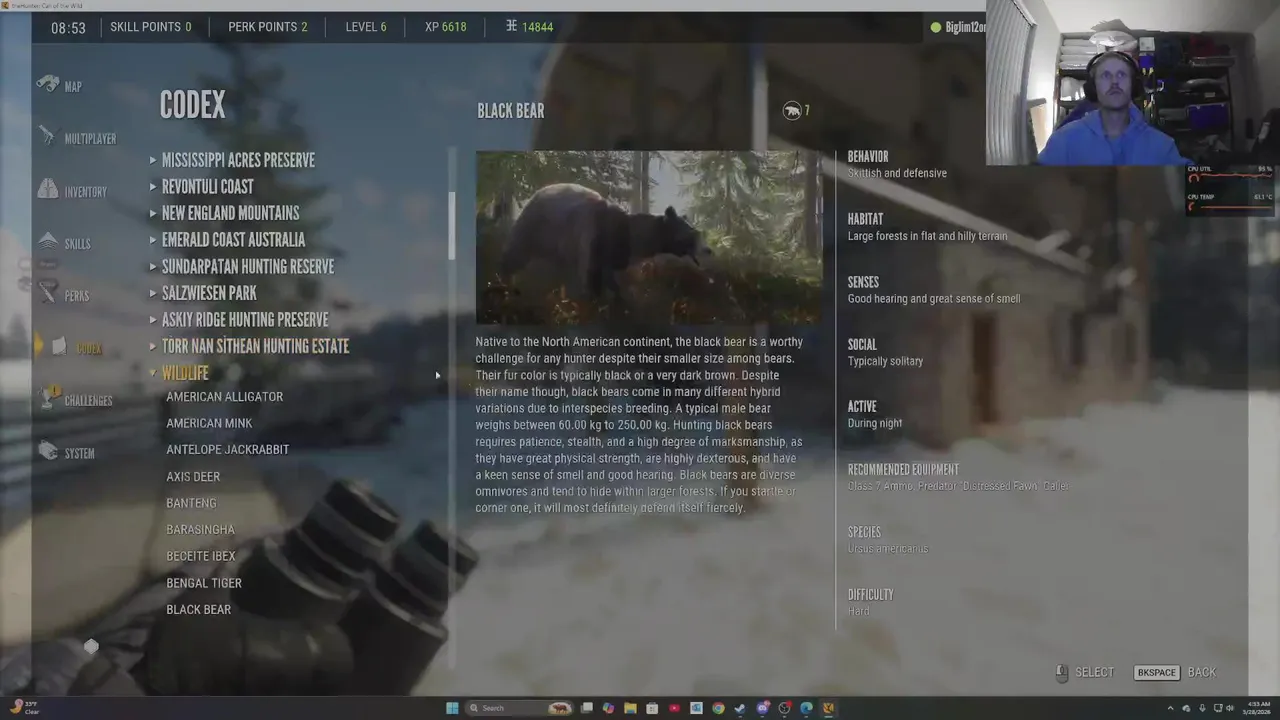The height and width of the screenshot is (720, 1280).
Task: Expand Askiy Ridge Hunting Preserve
Action: point(239,320)
